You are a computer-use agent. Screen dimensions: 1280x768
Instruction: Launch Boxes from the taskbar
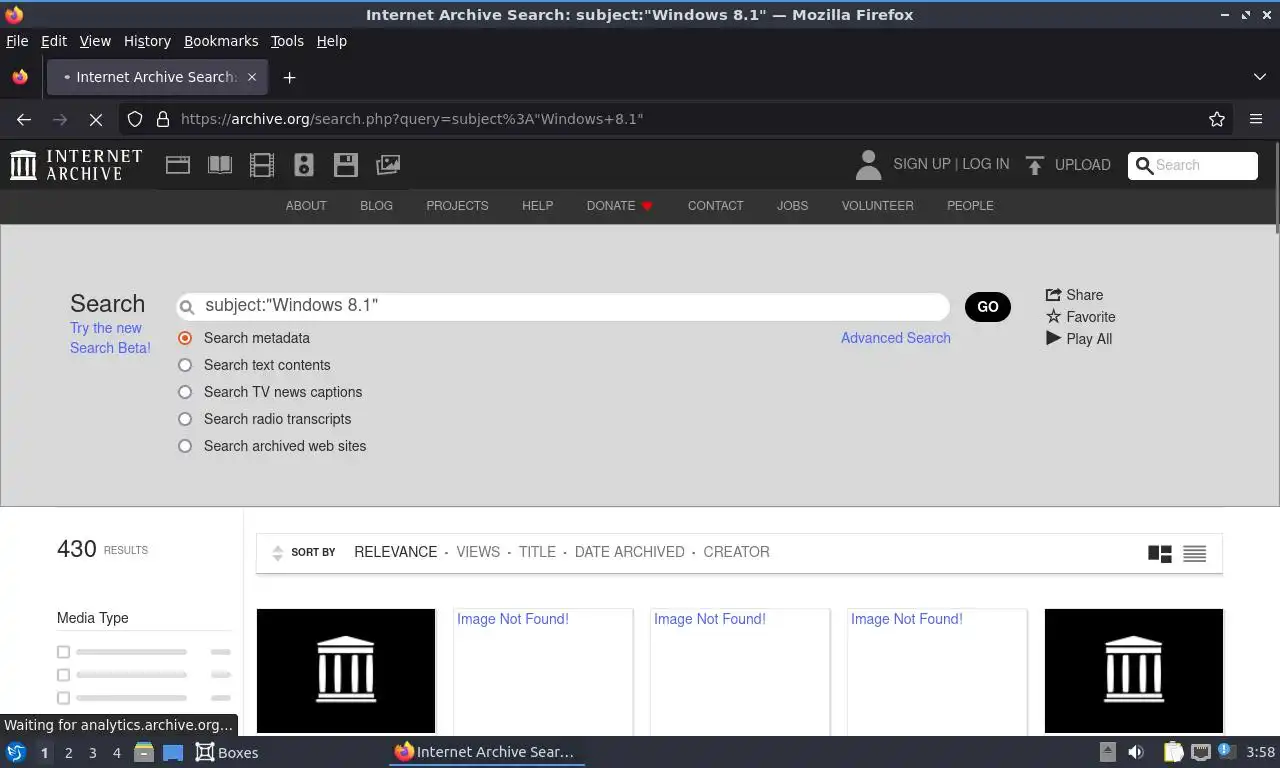(227, 752)
